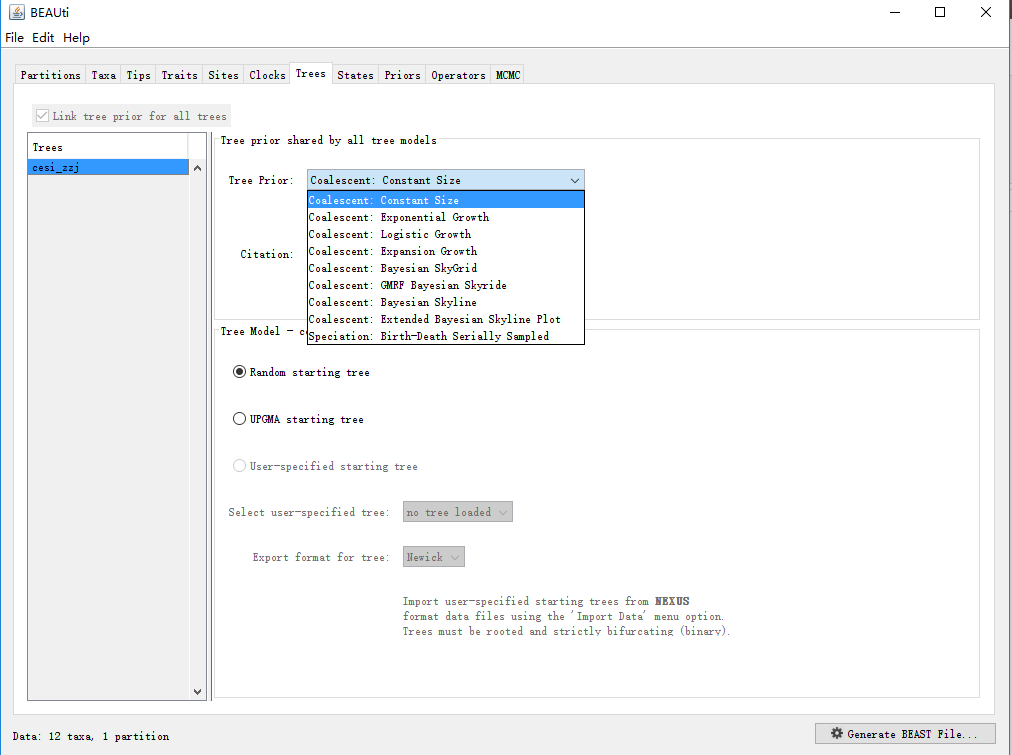The height and width of the screenshot is (755, 1012).
Task: Switch to the Taxa tab
Action: (x=103, y=75)
